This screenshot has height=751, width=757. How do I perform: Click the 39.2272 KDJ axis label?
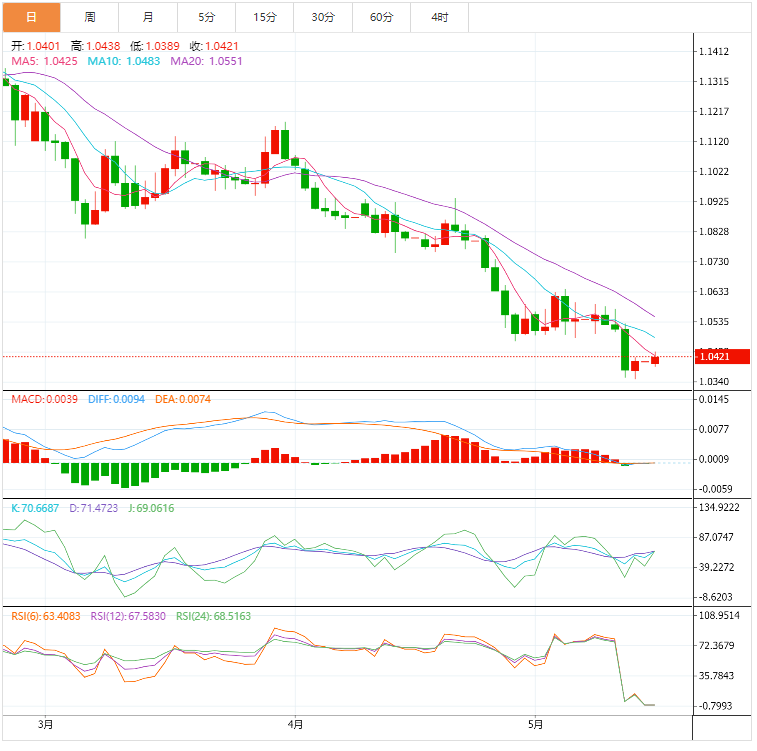(716, 568)
